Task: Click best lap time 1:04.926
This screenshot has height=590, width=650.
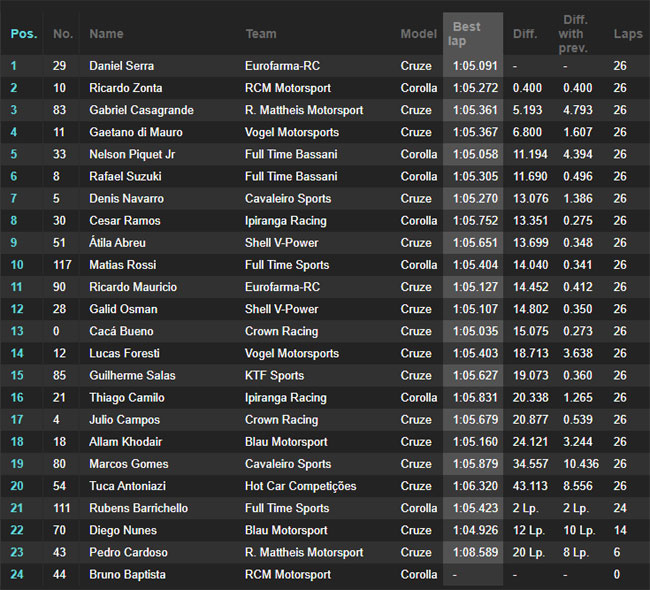Action: tap(475, 530)
